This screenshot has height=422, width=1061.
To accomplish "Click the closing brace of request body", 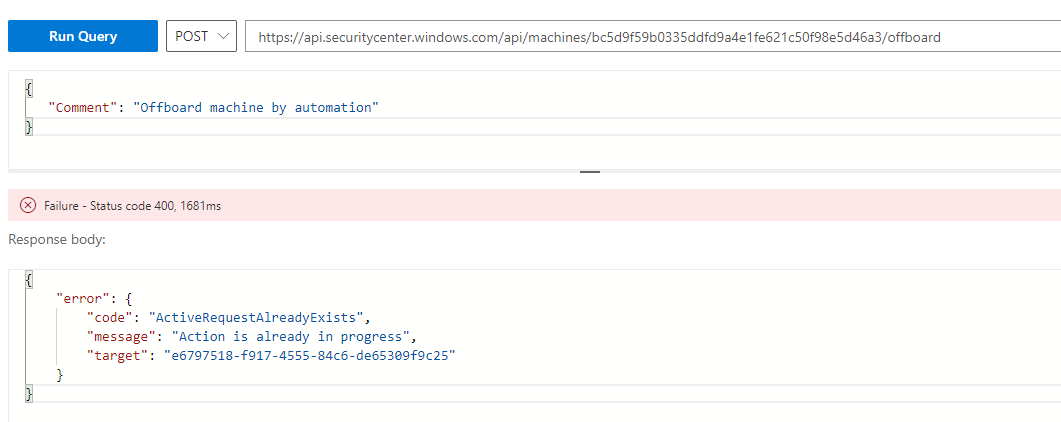I will point(28,126).
